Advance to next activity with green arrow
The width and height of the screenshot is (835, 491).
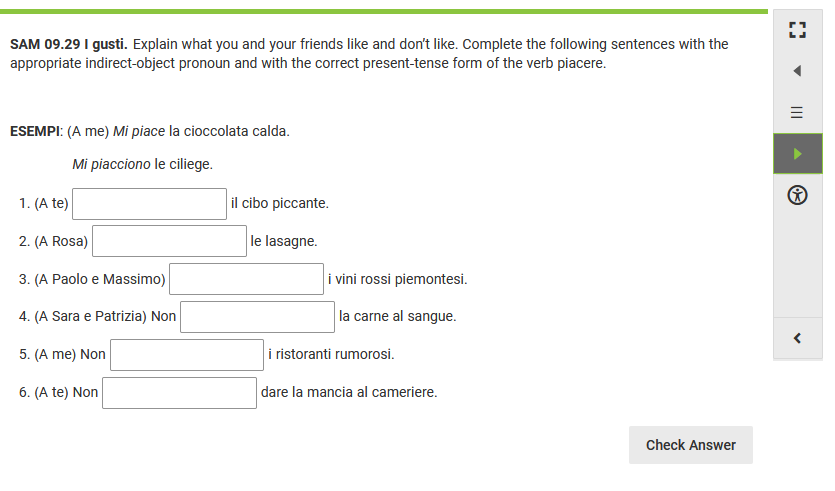[797, 154]
